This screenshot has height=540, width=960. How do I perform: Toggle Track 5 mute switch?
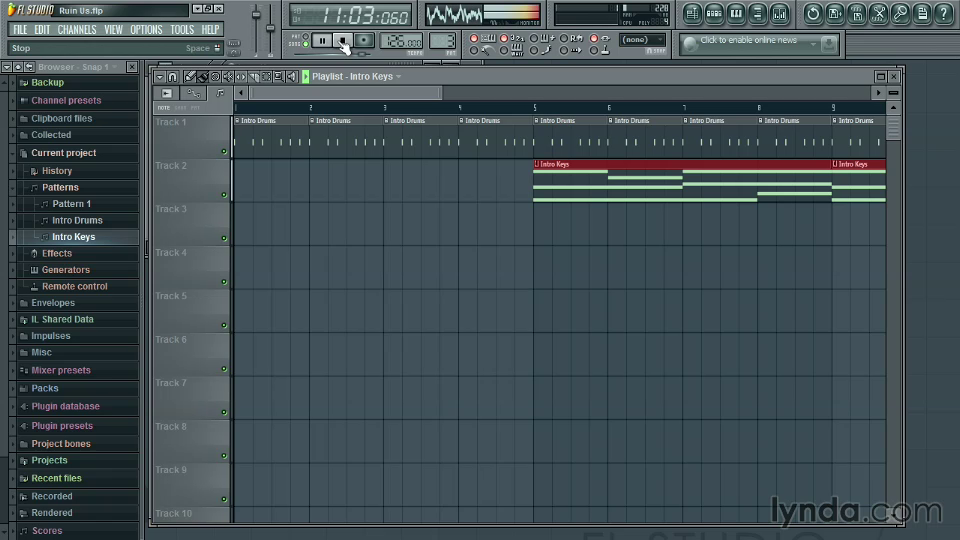(x=224, y=325)
